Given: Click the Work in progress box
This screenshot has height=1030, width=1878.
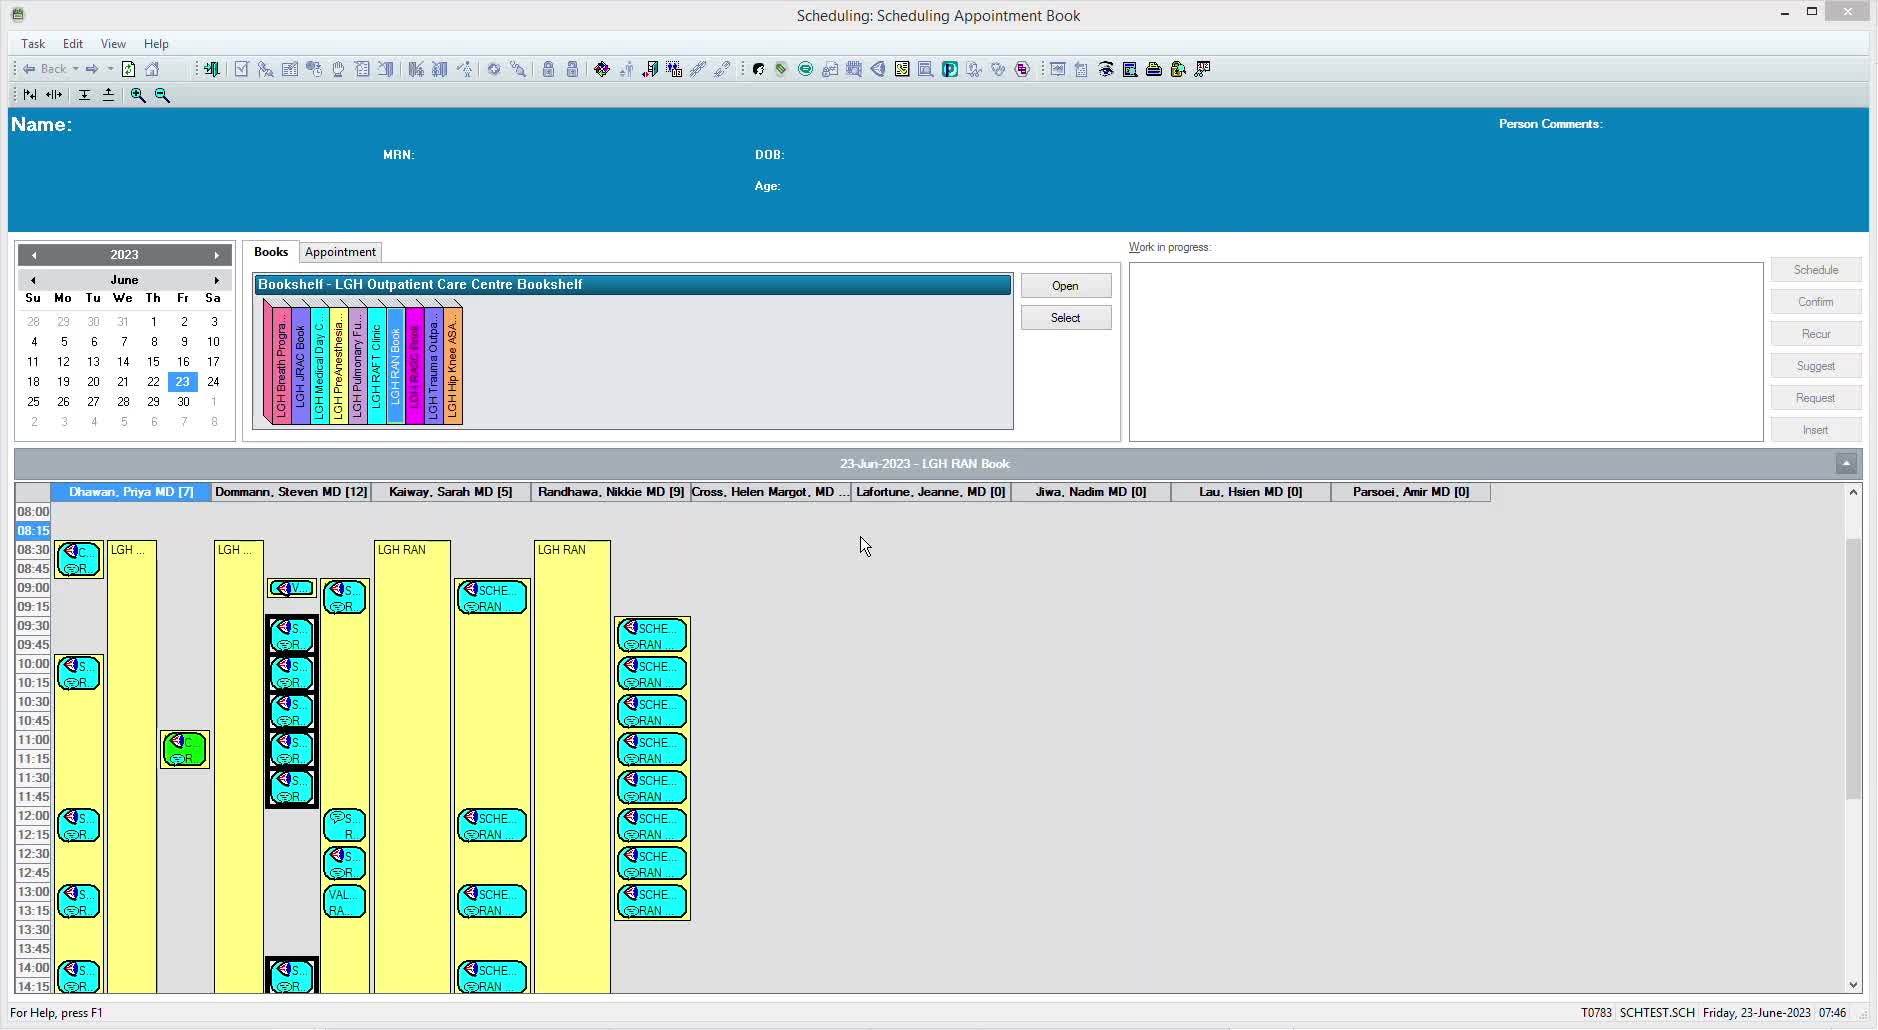Looking at the screenshot, I should tap(1446, 352).
